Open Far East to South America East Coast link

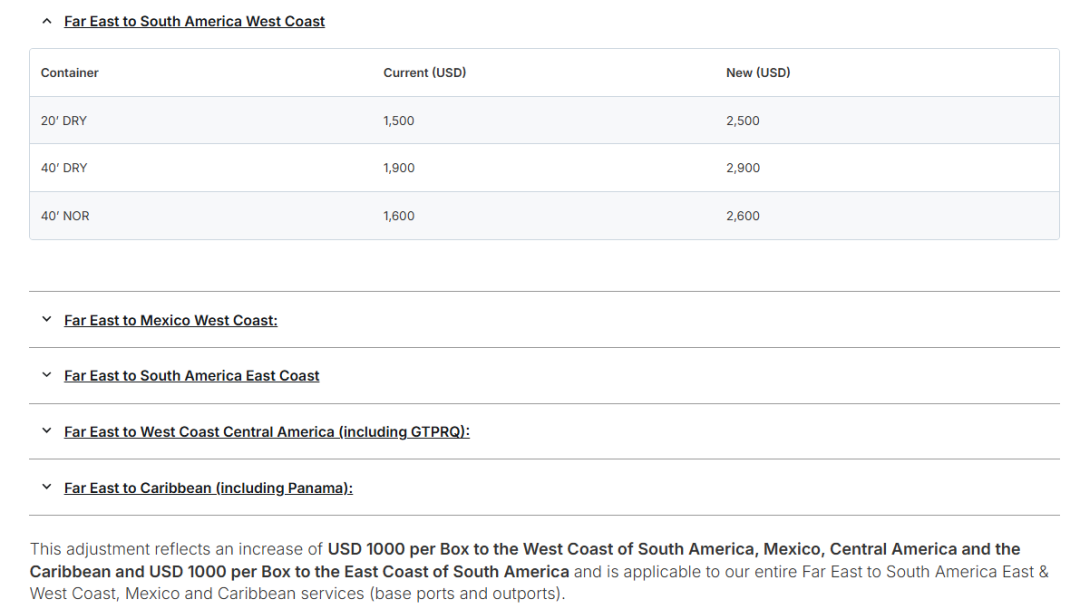click(192, 376)
